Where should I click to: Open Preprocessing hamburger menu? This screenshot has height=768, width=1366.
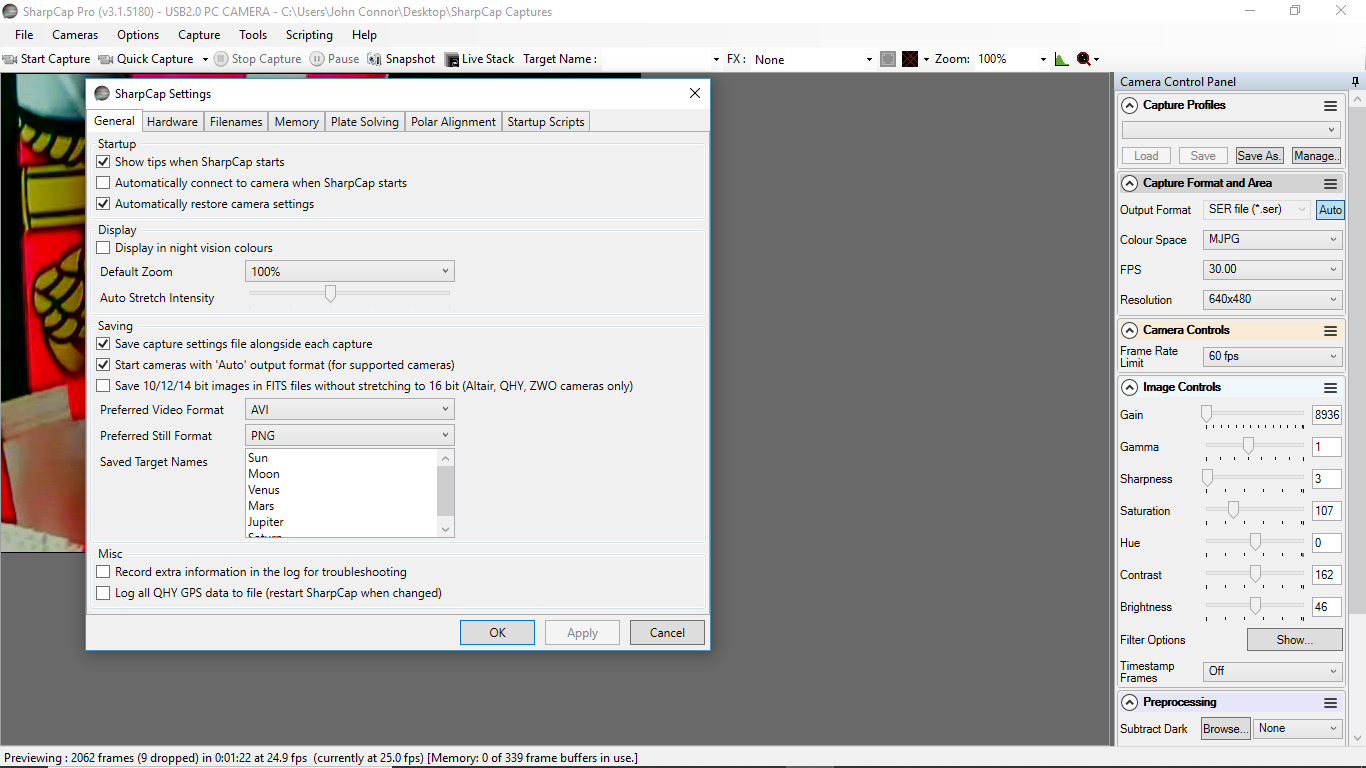coord(1330,702)
